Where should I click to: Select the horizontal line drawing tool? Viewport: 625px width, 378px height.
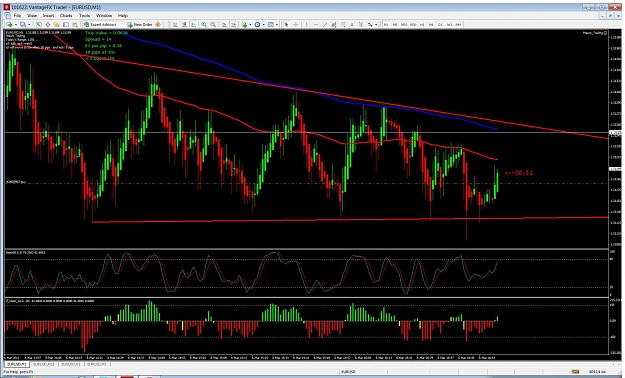click(316, 24)
